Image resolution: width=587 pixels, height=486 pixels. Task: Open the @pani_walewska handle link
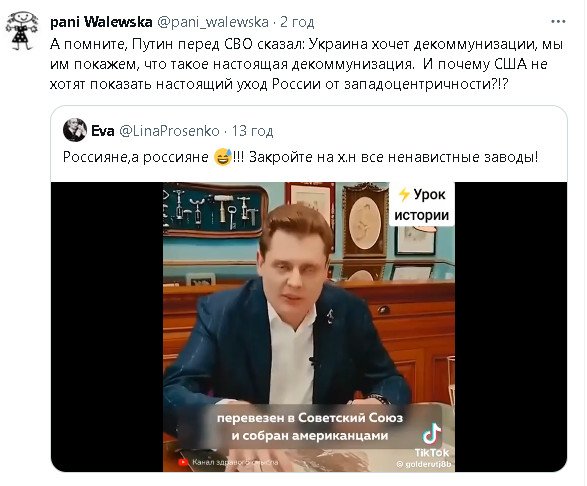point(213,22)
